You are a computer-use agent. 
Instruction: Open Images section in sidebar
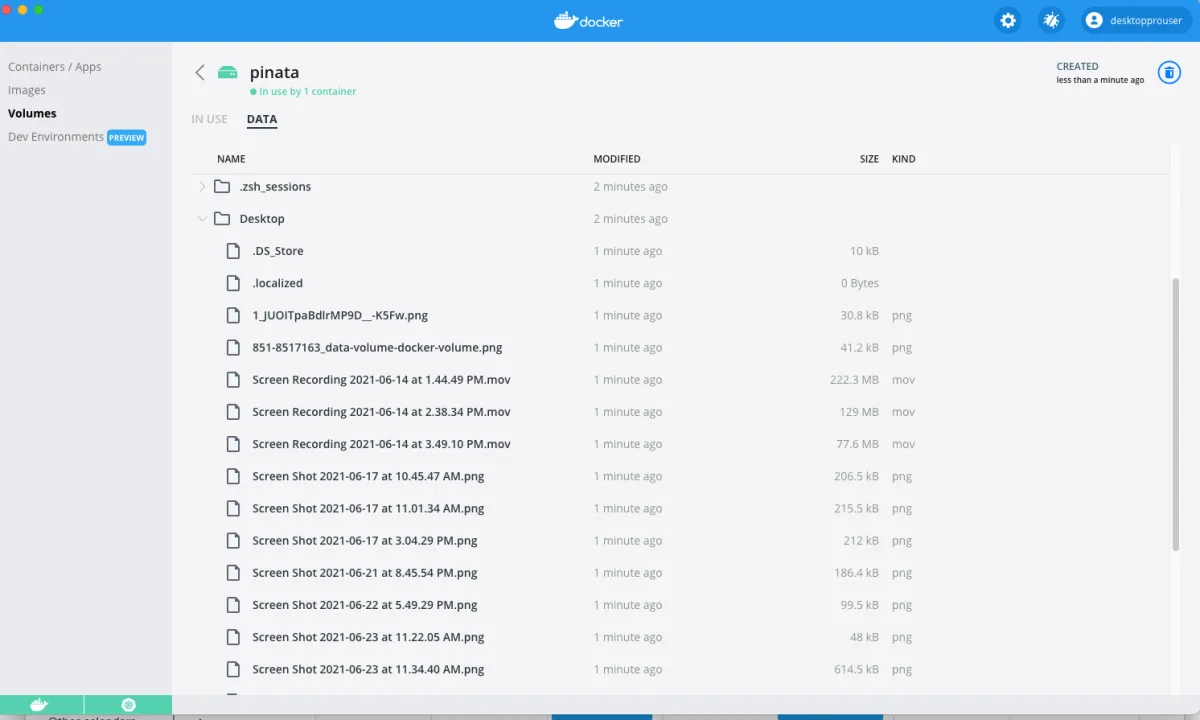(x=27, y=90)
